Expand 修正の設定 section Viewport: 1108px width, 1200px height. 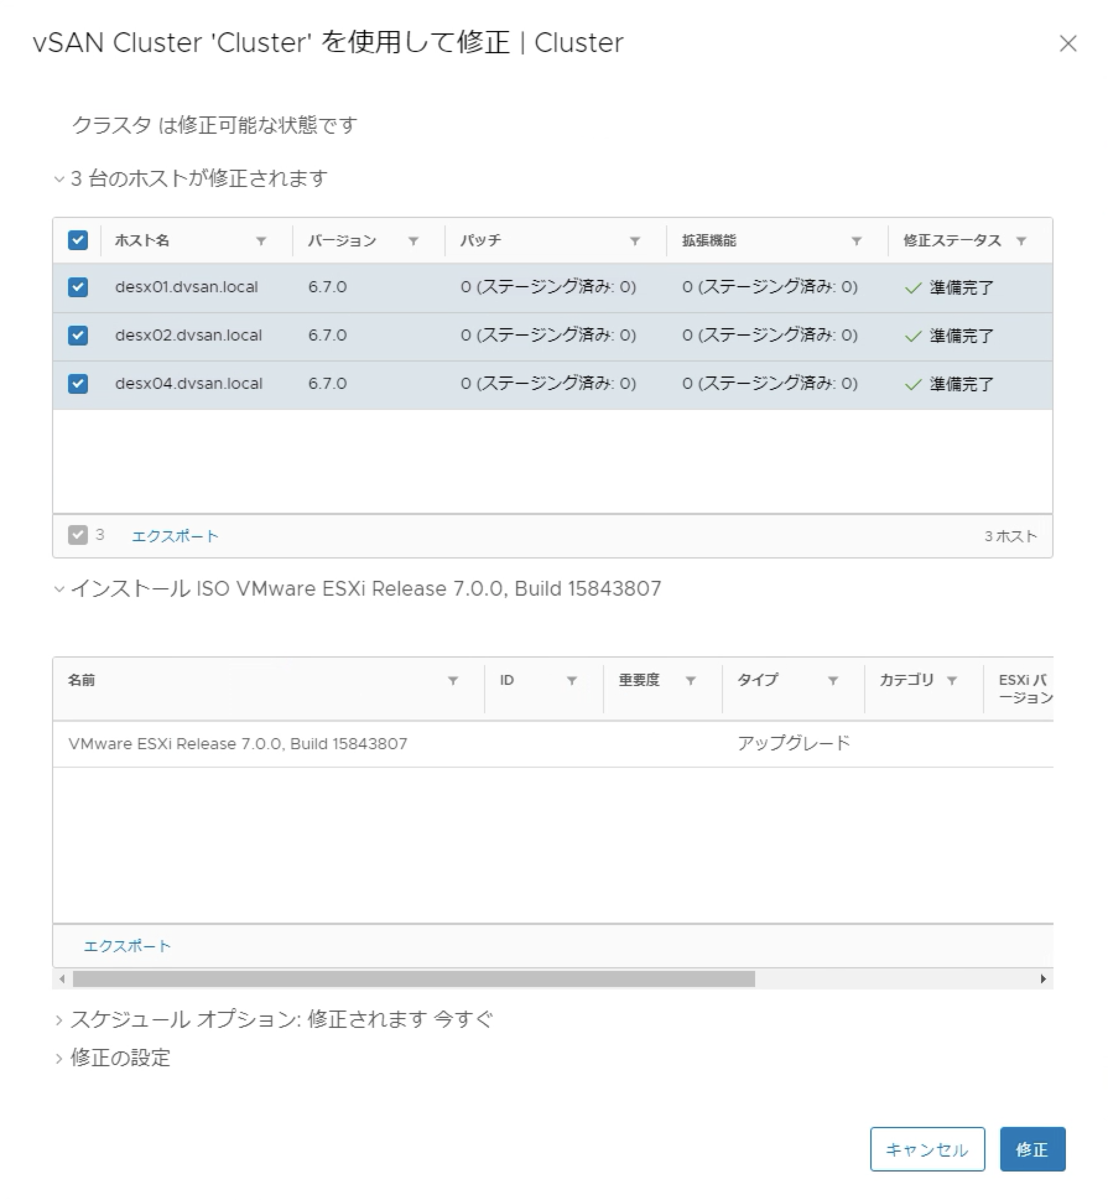[x=60, y=1058]
